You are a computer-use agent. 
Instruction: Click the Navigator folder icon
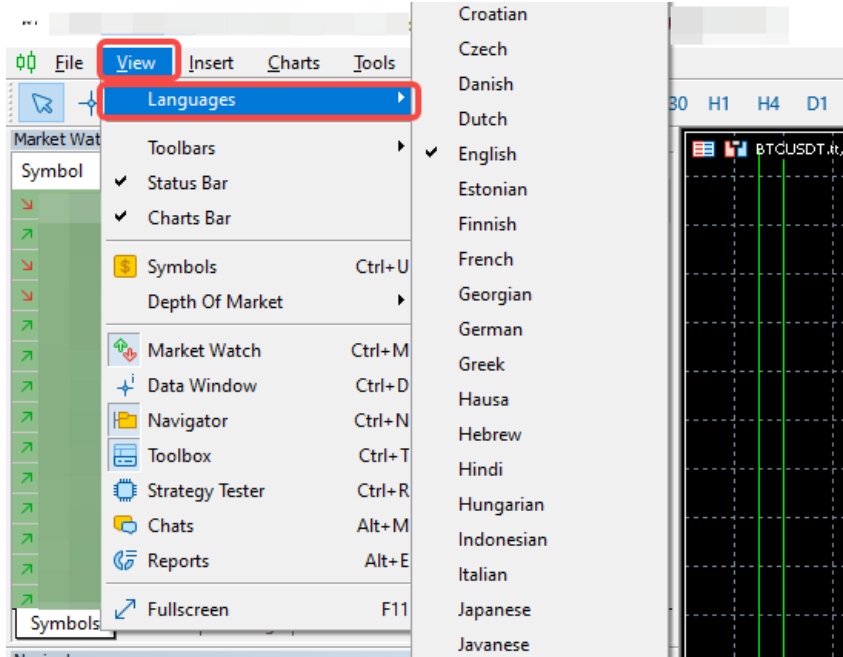[125, 421]
